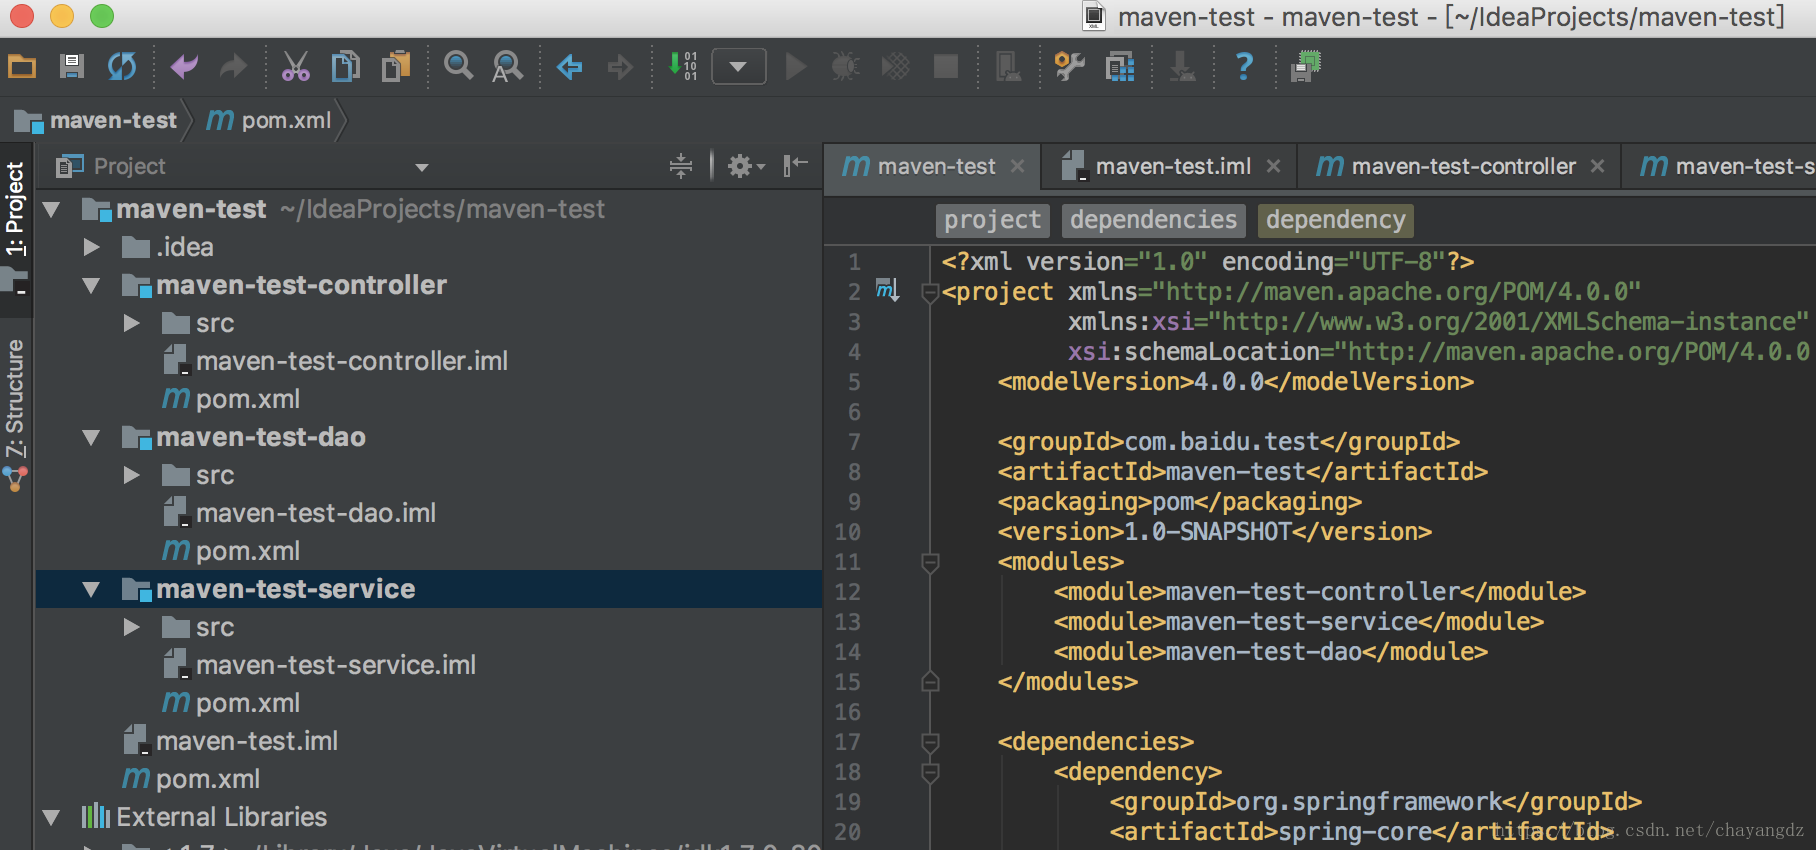
Task: Click Maven gutter icon on line 2
Action: [x=887, y=291]
